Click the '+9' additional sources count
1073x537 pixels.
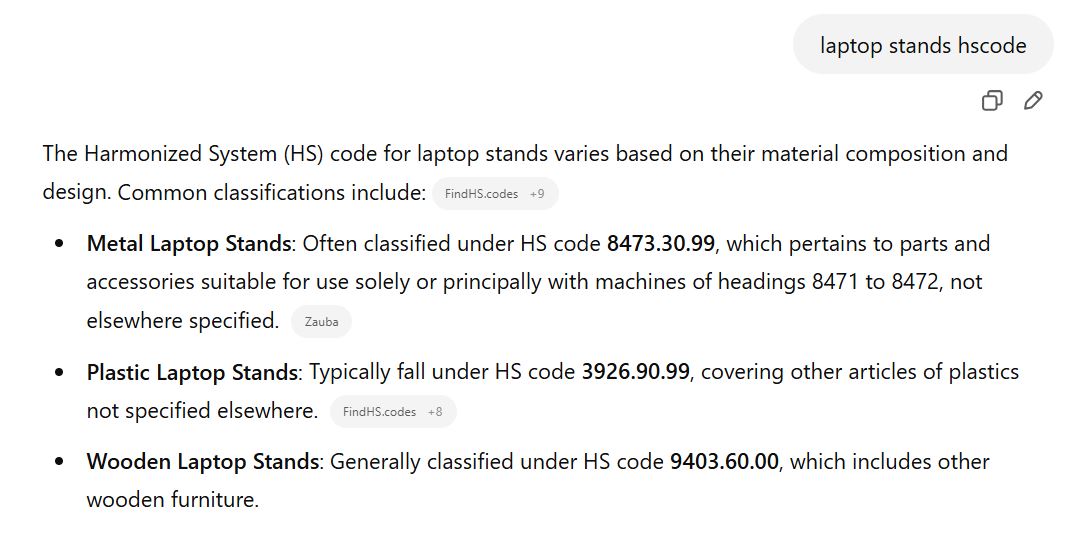[x=537, y=194]
